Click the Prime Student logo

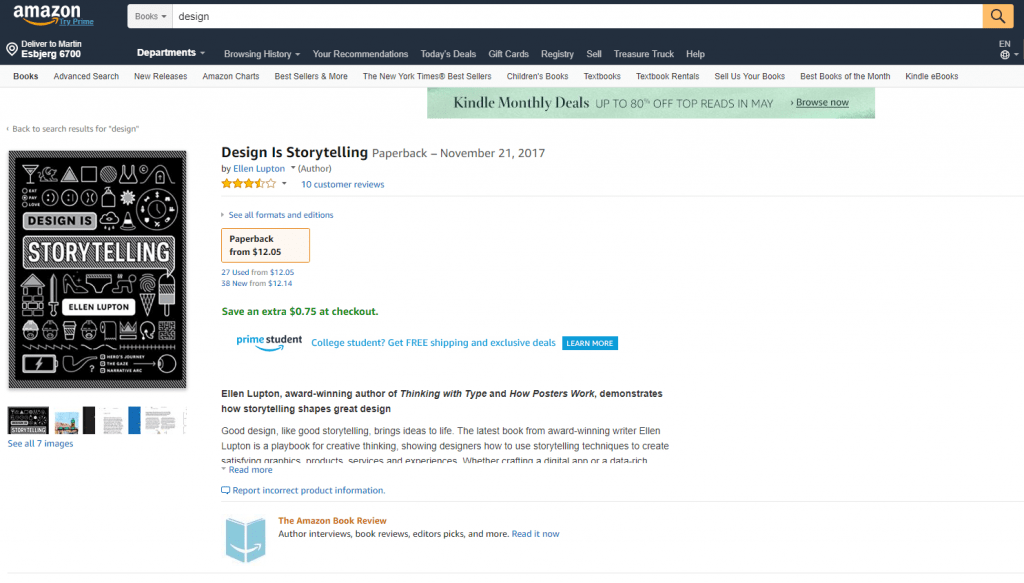(x=266, y=342)
